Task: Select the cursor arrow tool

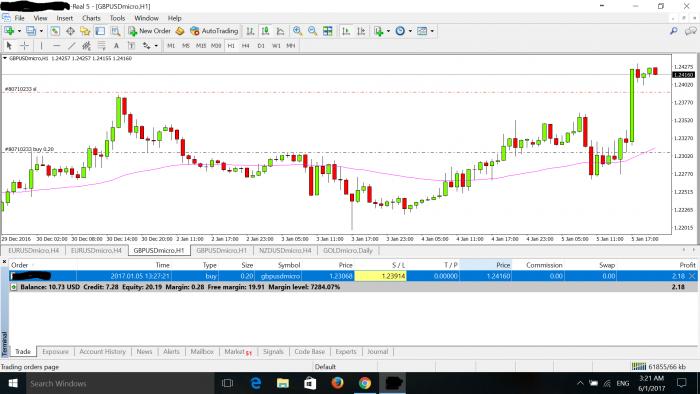Action: 9,46
